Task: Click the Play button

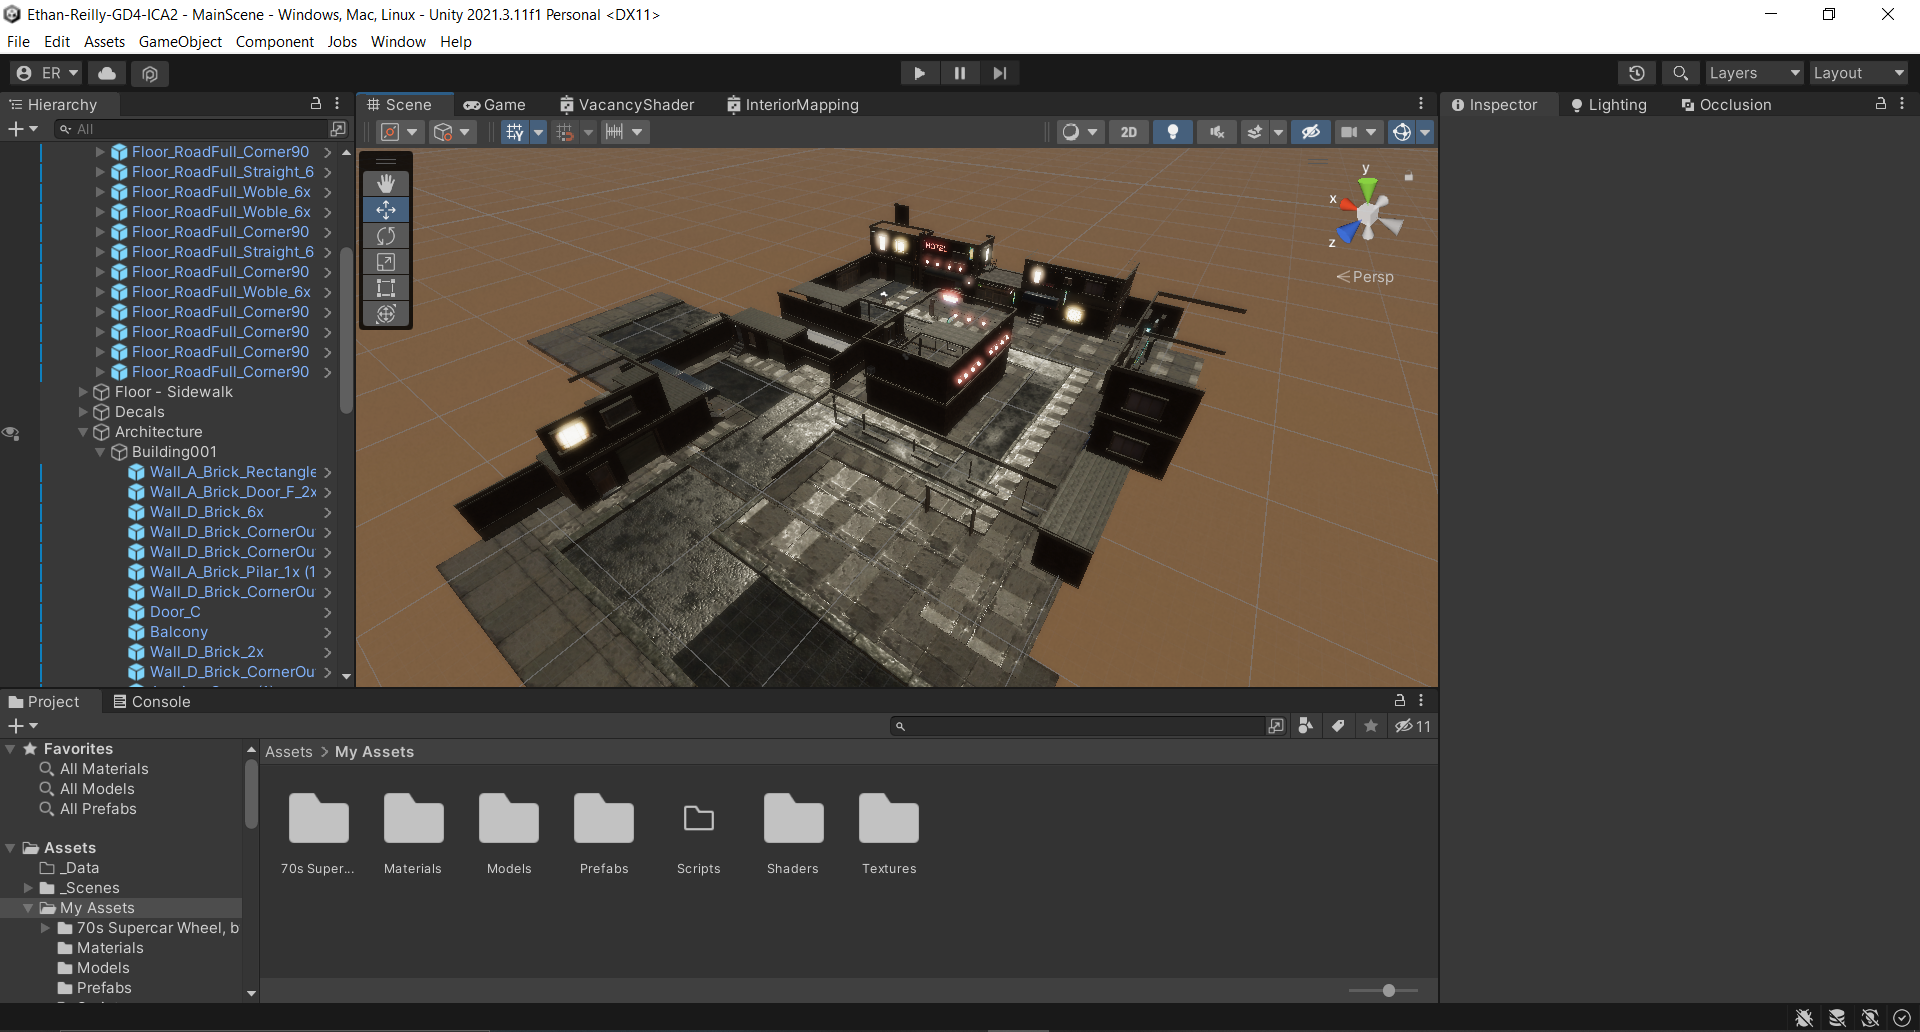Action: tap(919, 73)
